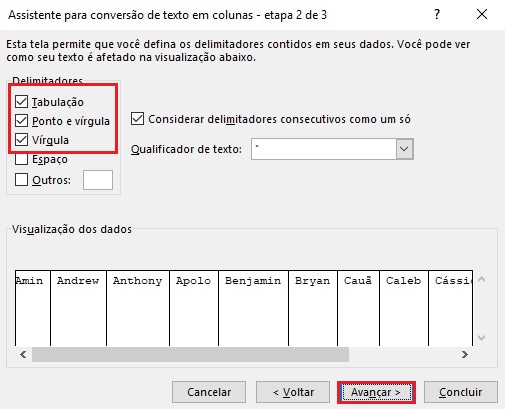Check the Outros delimiter checkbox
Image resolution: width=505 pixels, height=409 pixels.
pyautogui.click(x=21, y=180)
